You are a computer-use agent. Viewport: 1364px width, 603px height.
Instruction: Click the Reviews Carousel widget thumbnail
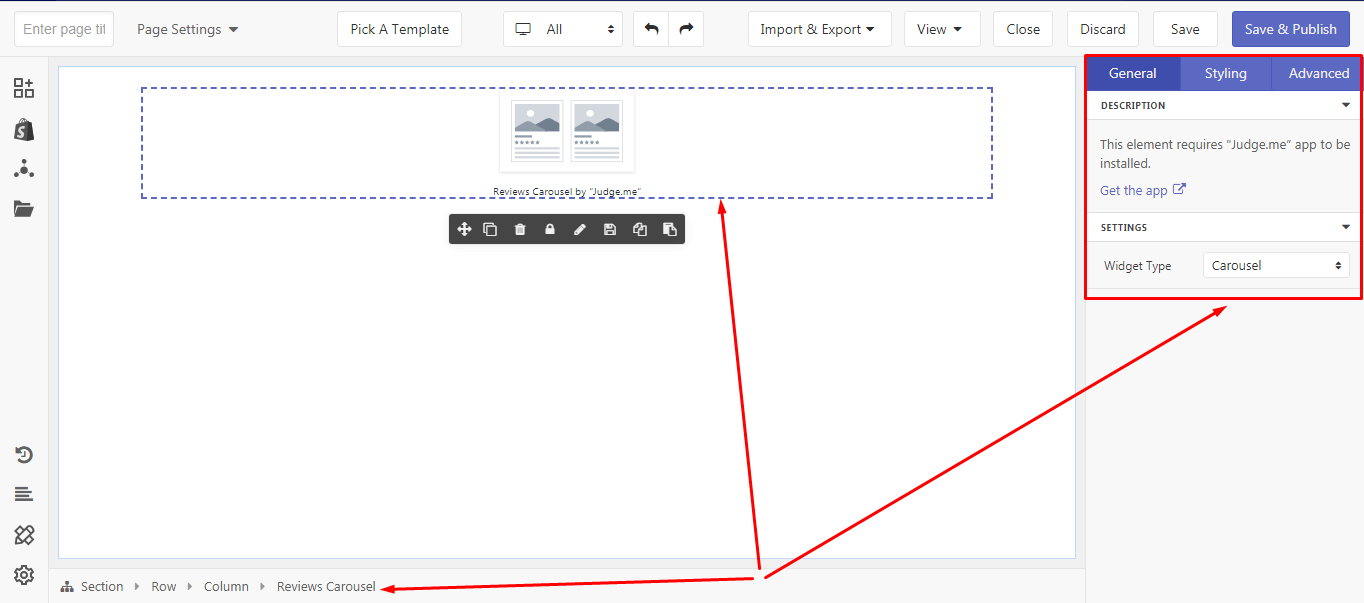566,131
